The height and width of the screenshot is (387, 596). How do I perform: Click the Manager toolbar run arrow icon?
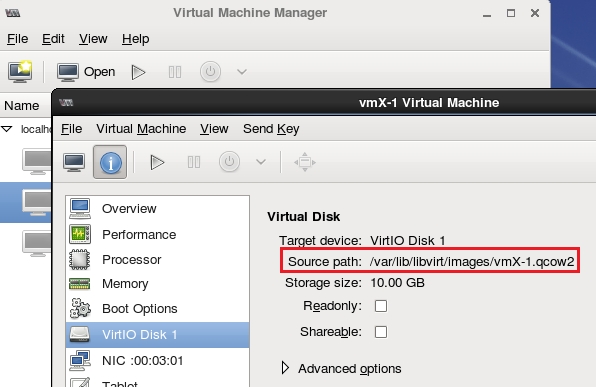(138, 72)
